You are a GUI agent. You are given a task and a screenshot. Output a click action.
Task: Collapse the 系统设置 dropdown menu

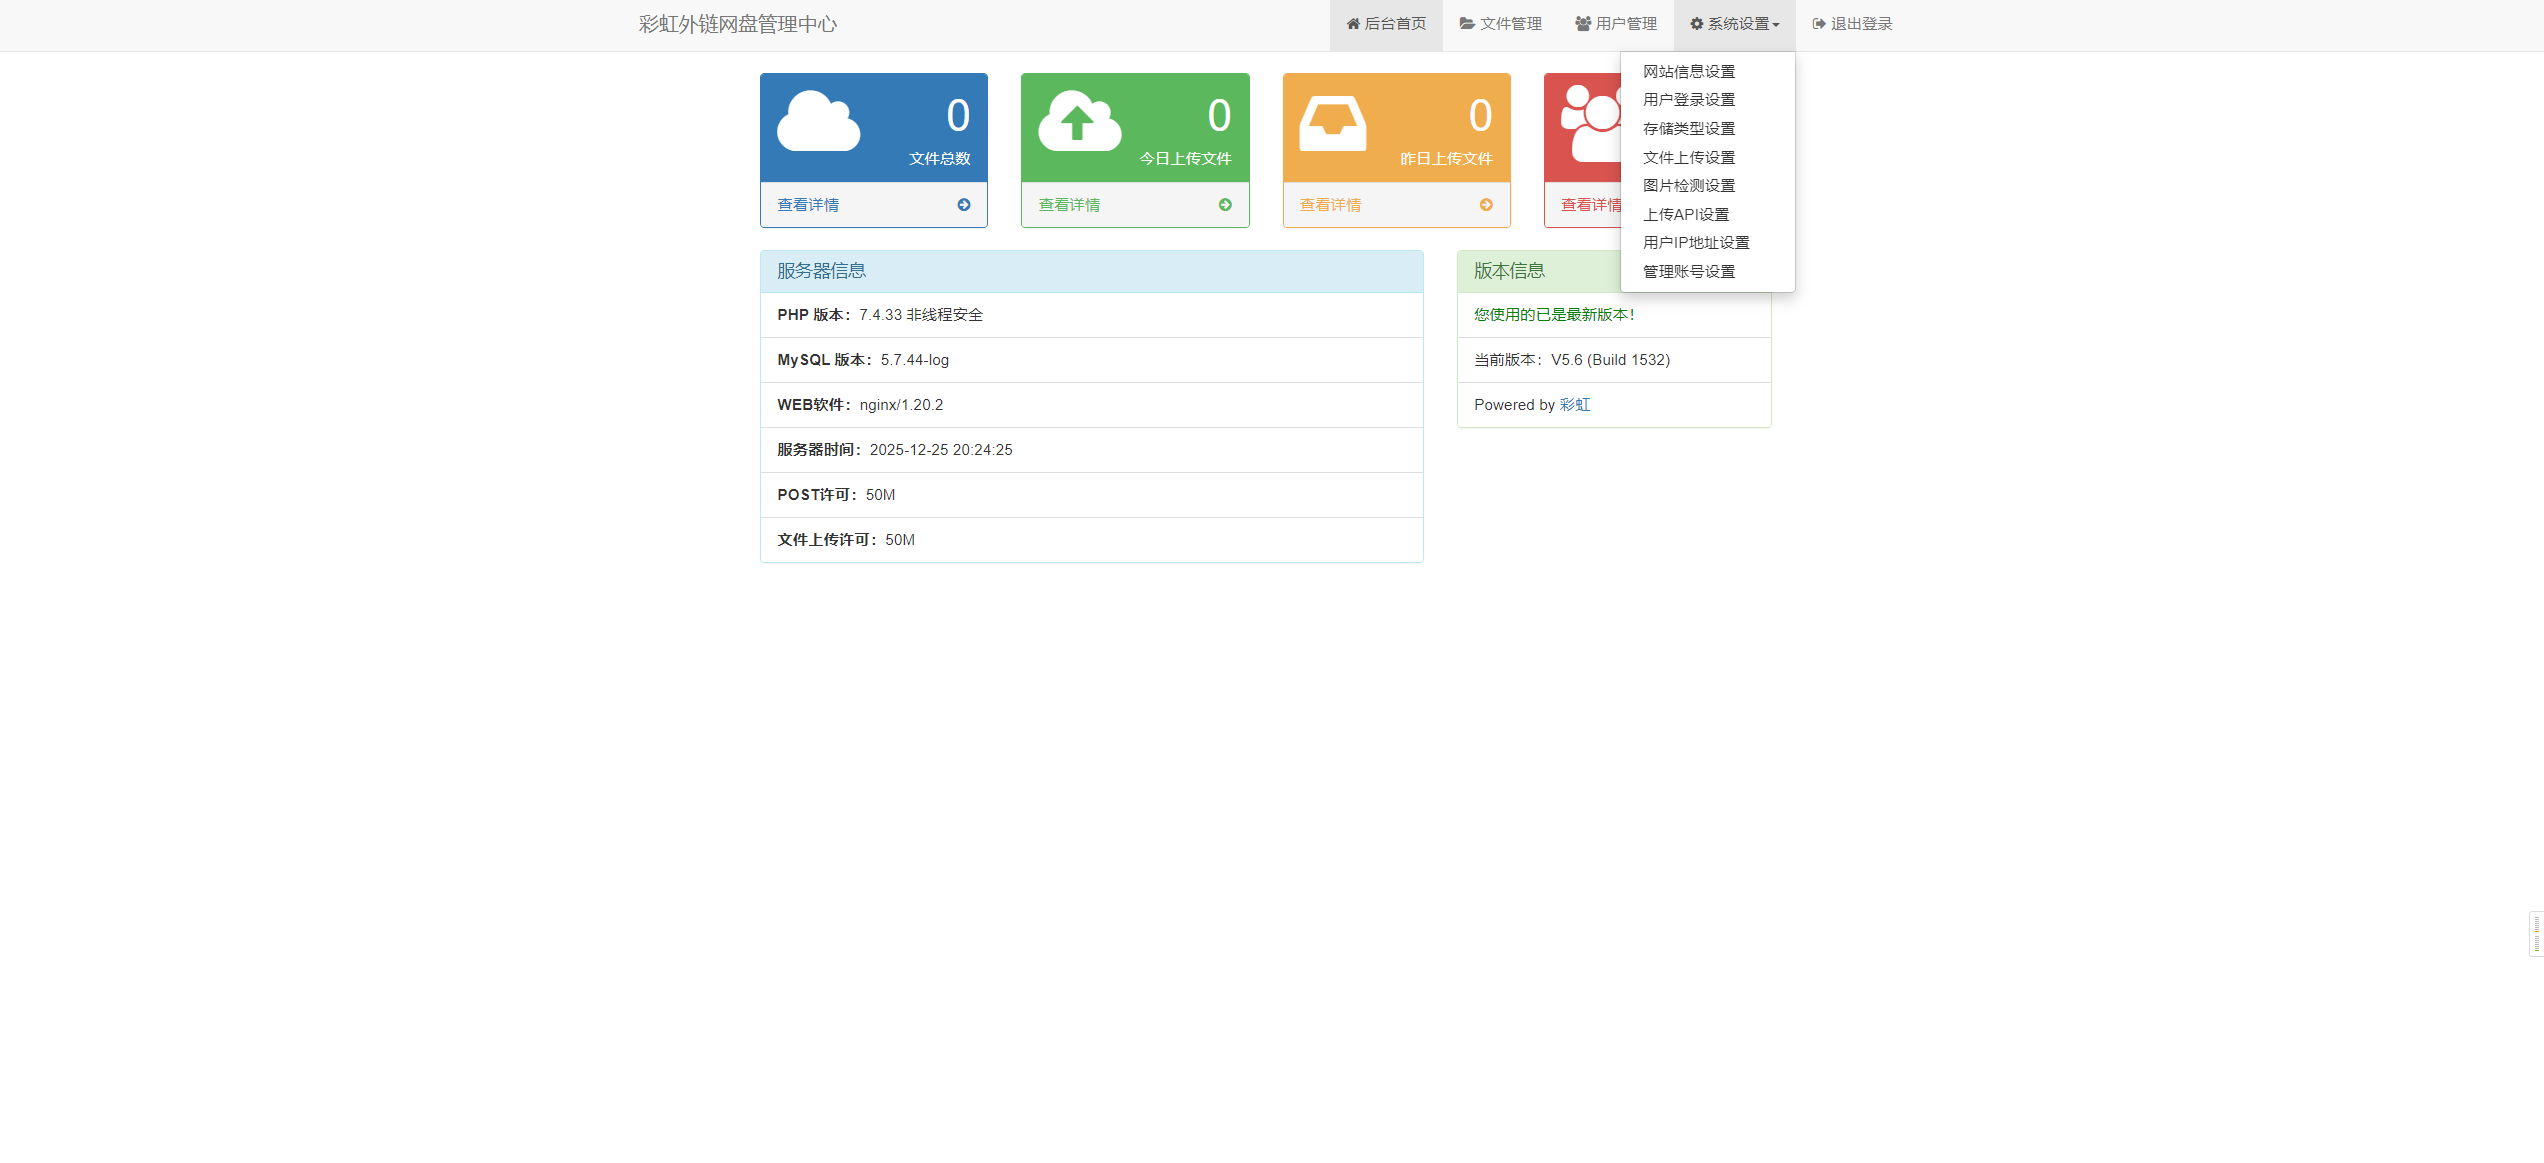pos(1735,24)
